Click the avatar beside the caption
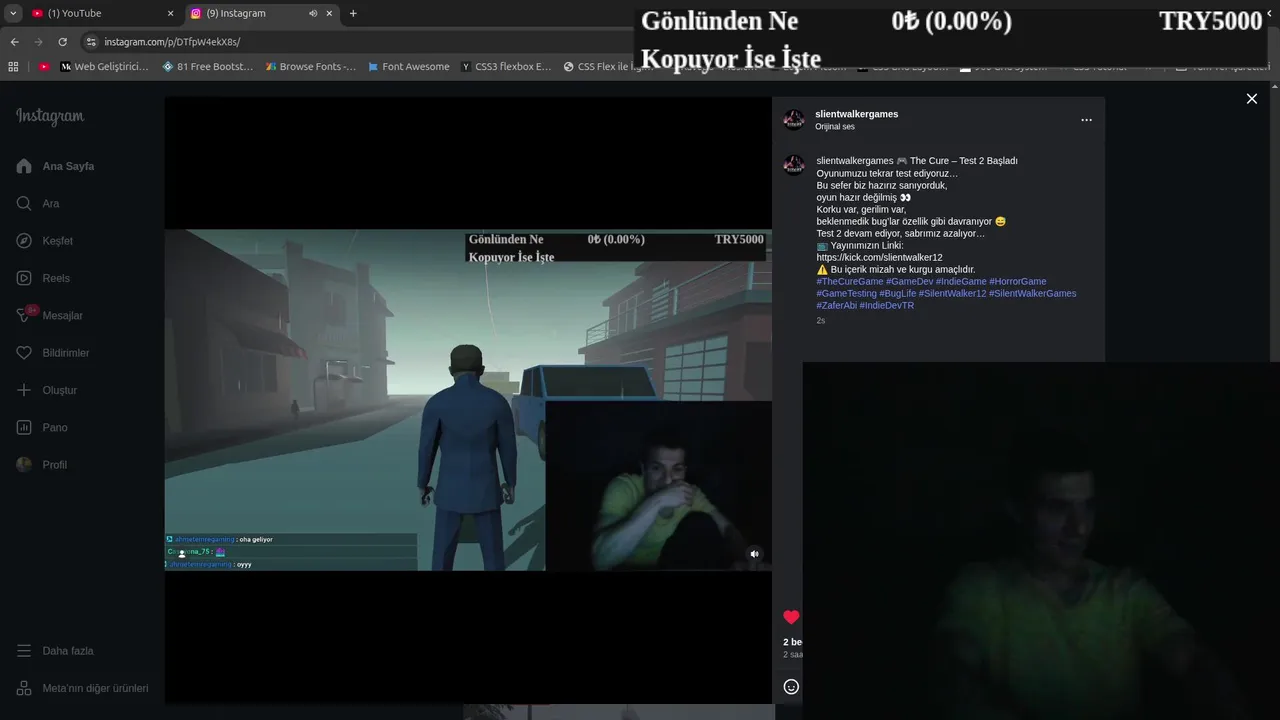Screen dimensions: 1280x720 [794, 166]
